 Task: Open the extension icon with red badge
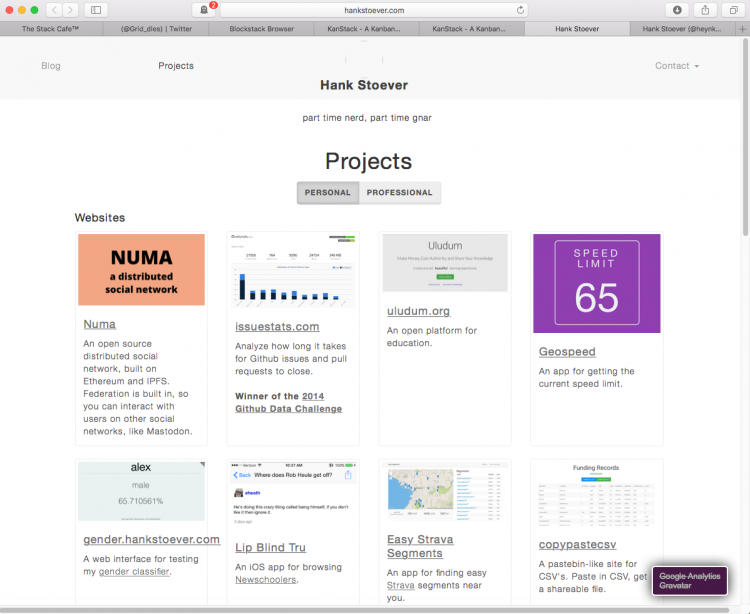(x=204, y=10)
